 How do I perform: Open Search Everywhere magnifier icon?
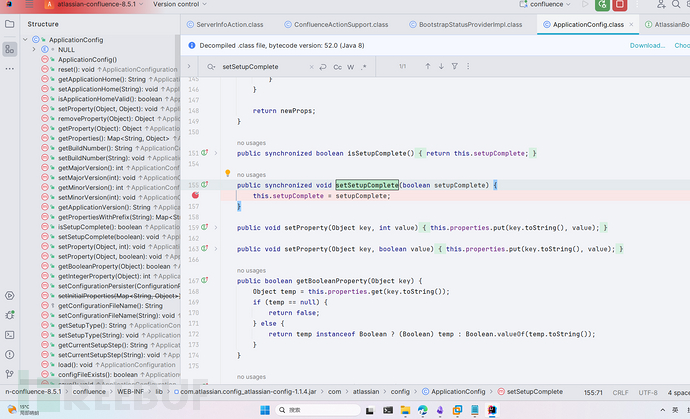(676, 4)
